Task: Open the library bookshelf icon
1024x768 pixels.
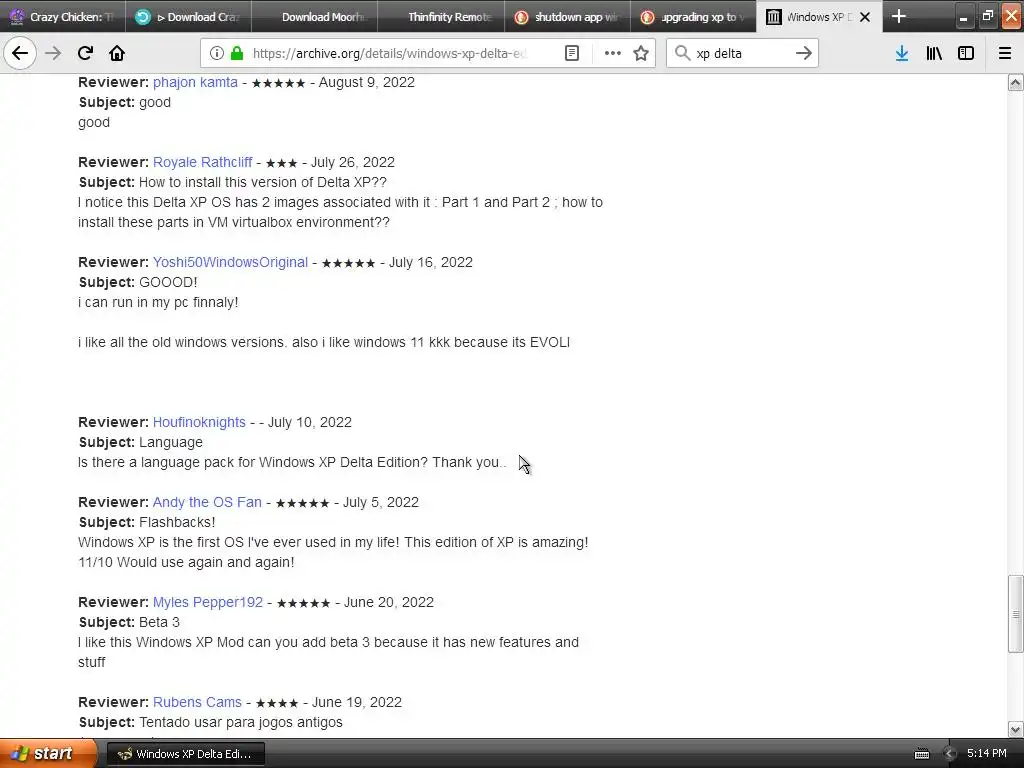Action: click(x=934, y=53)
